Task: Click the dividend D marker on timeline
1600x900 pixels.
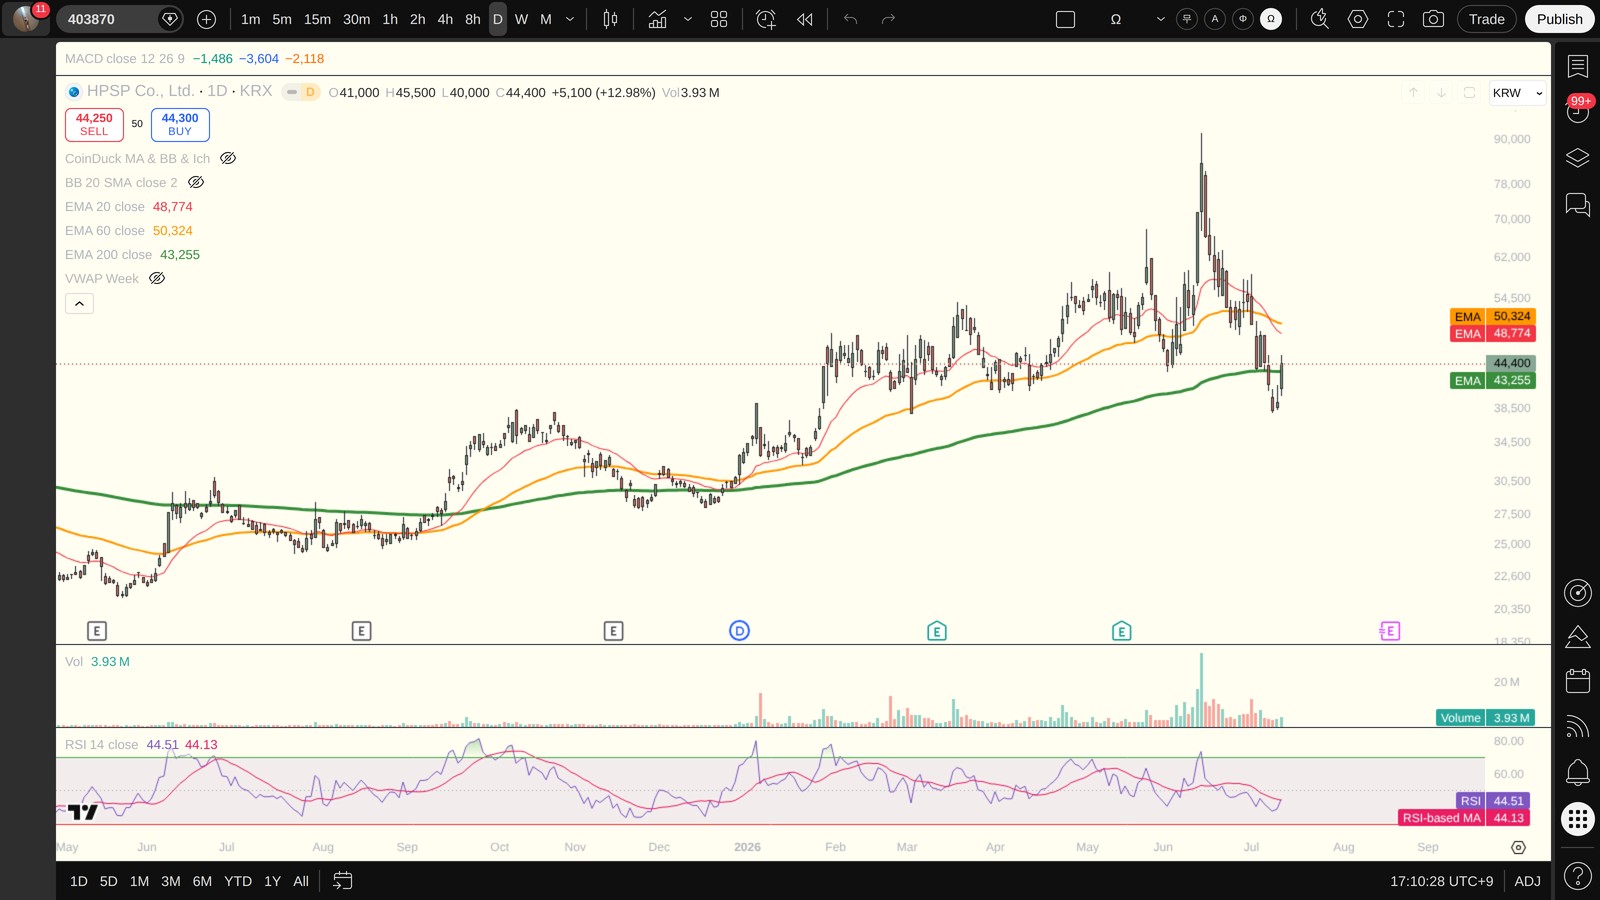Action: coord(739,631)
